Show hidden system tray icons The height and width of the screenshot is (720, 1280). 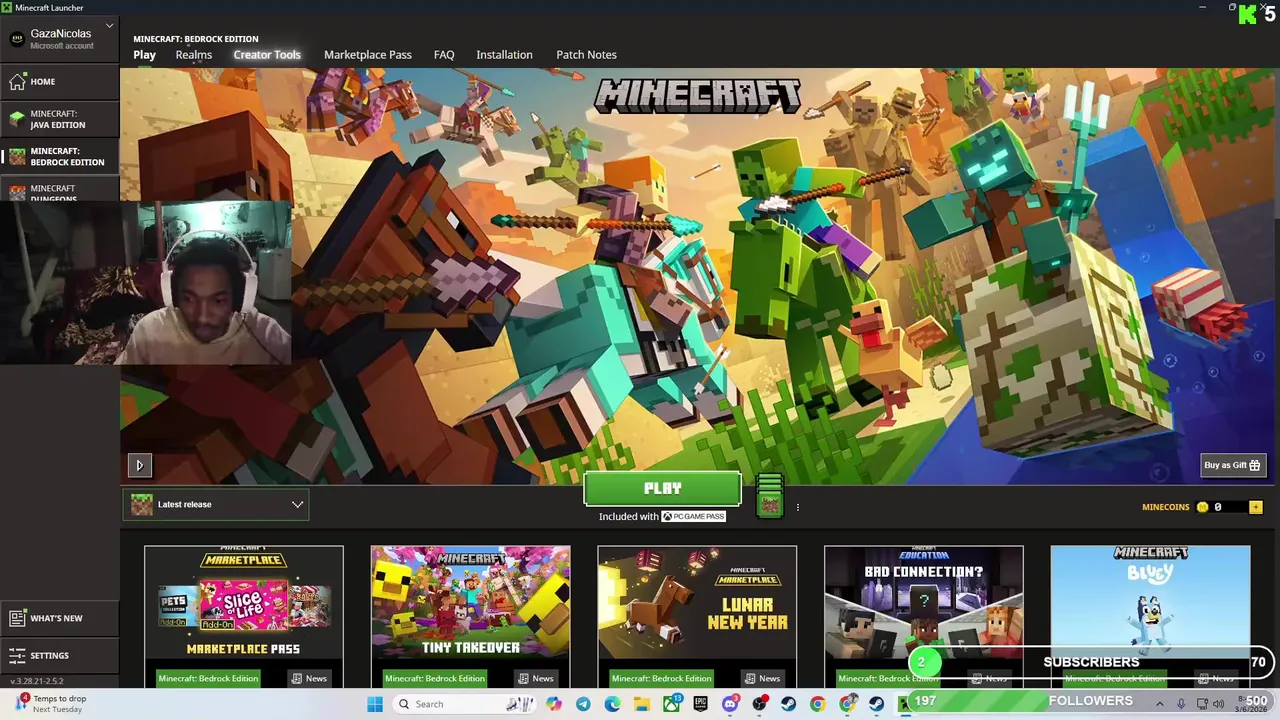[1160, 704]
